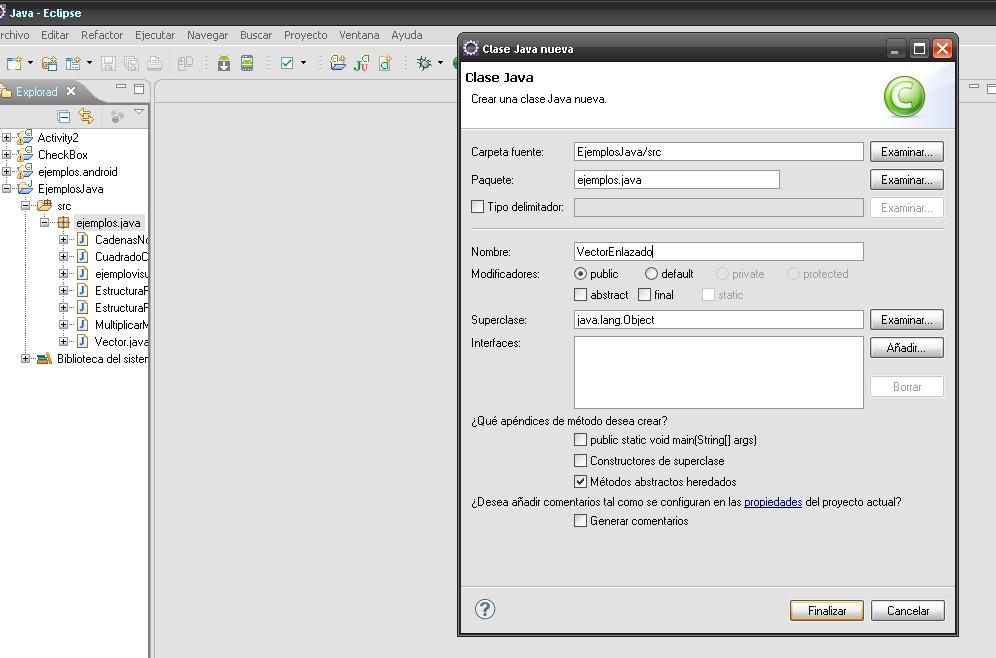
Task: Click Examinar next to Superclase
Action: tap(906, 319)
